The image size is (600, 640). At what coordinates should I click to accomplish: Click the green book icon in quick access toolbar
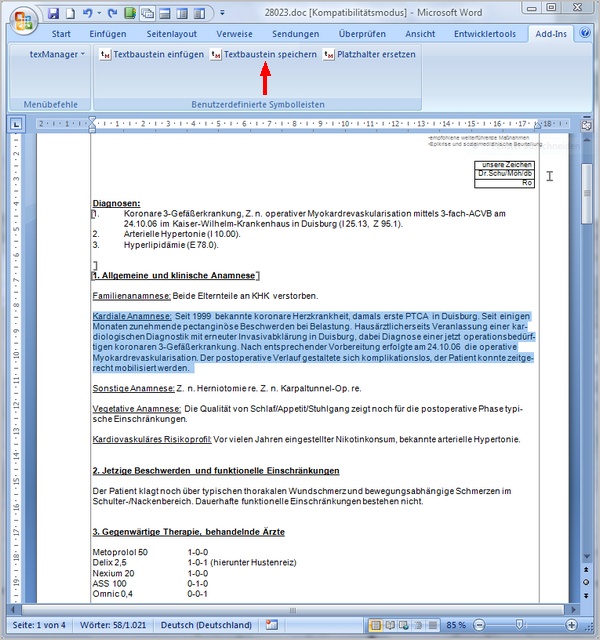pos(130,13)
